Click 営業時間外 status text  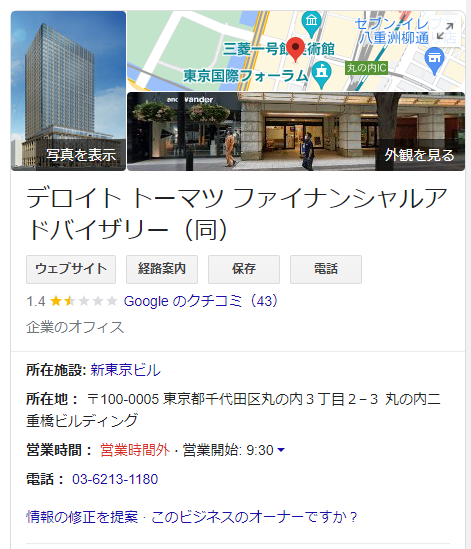[135, 450]
